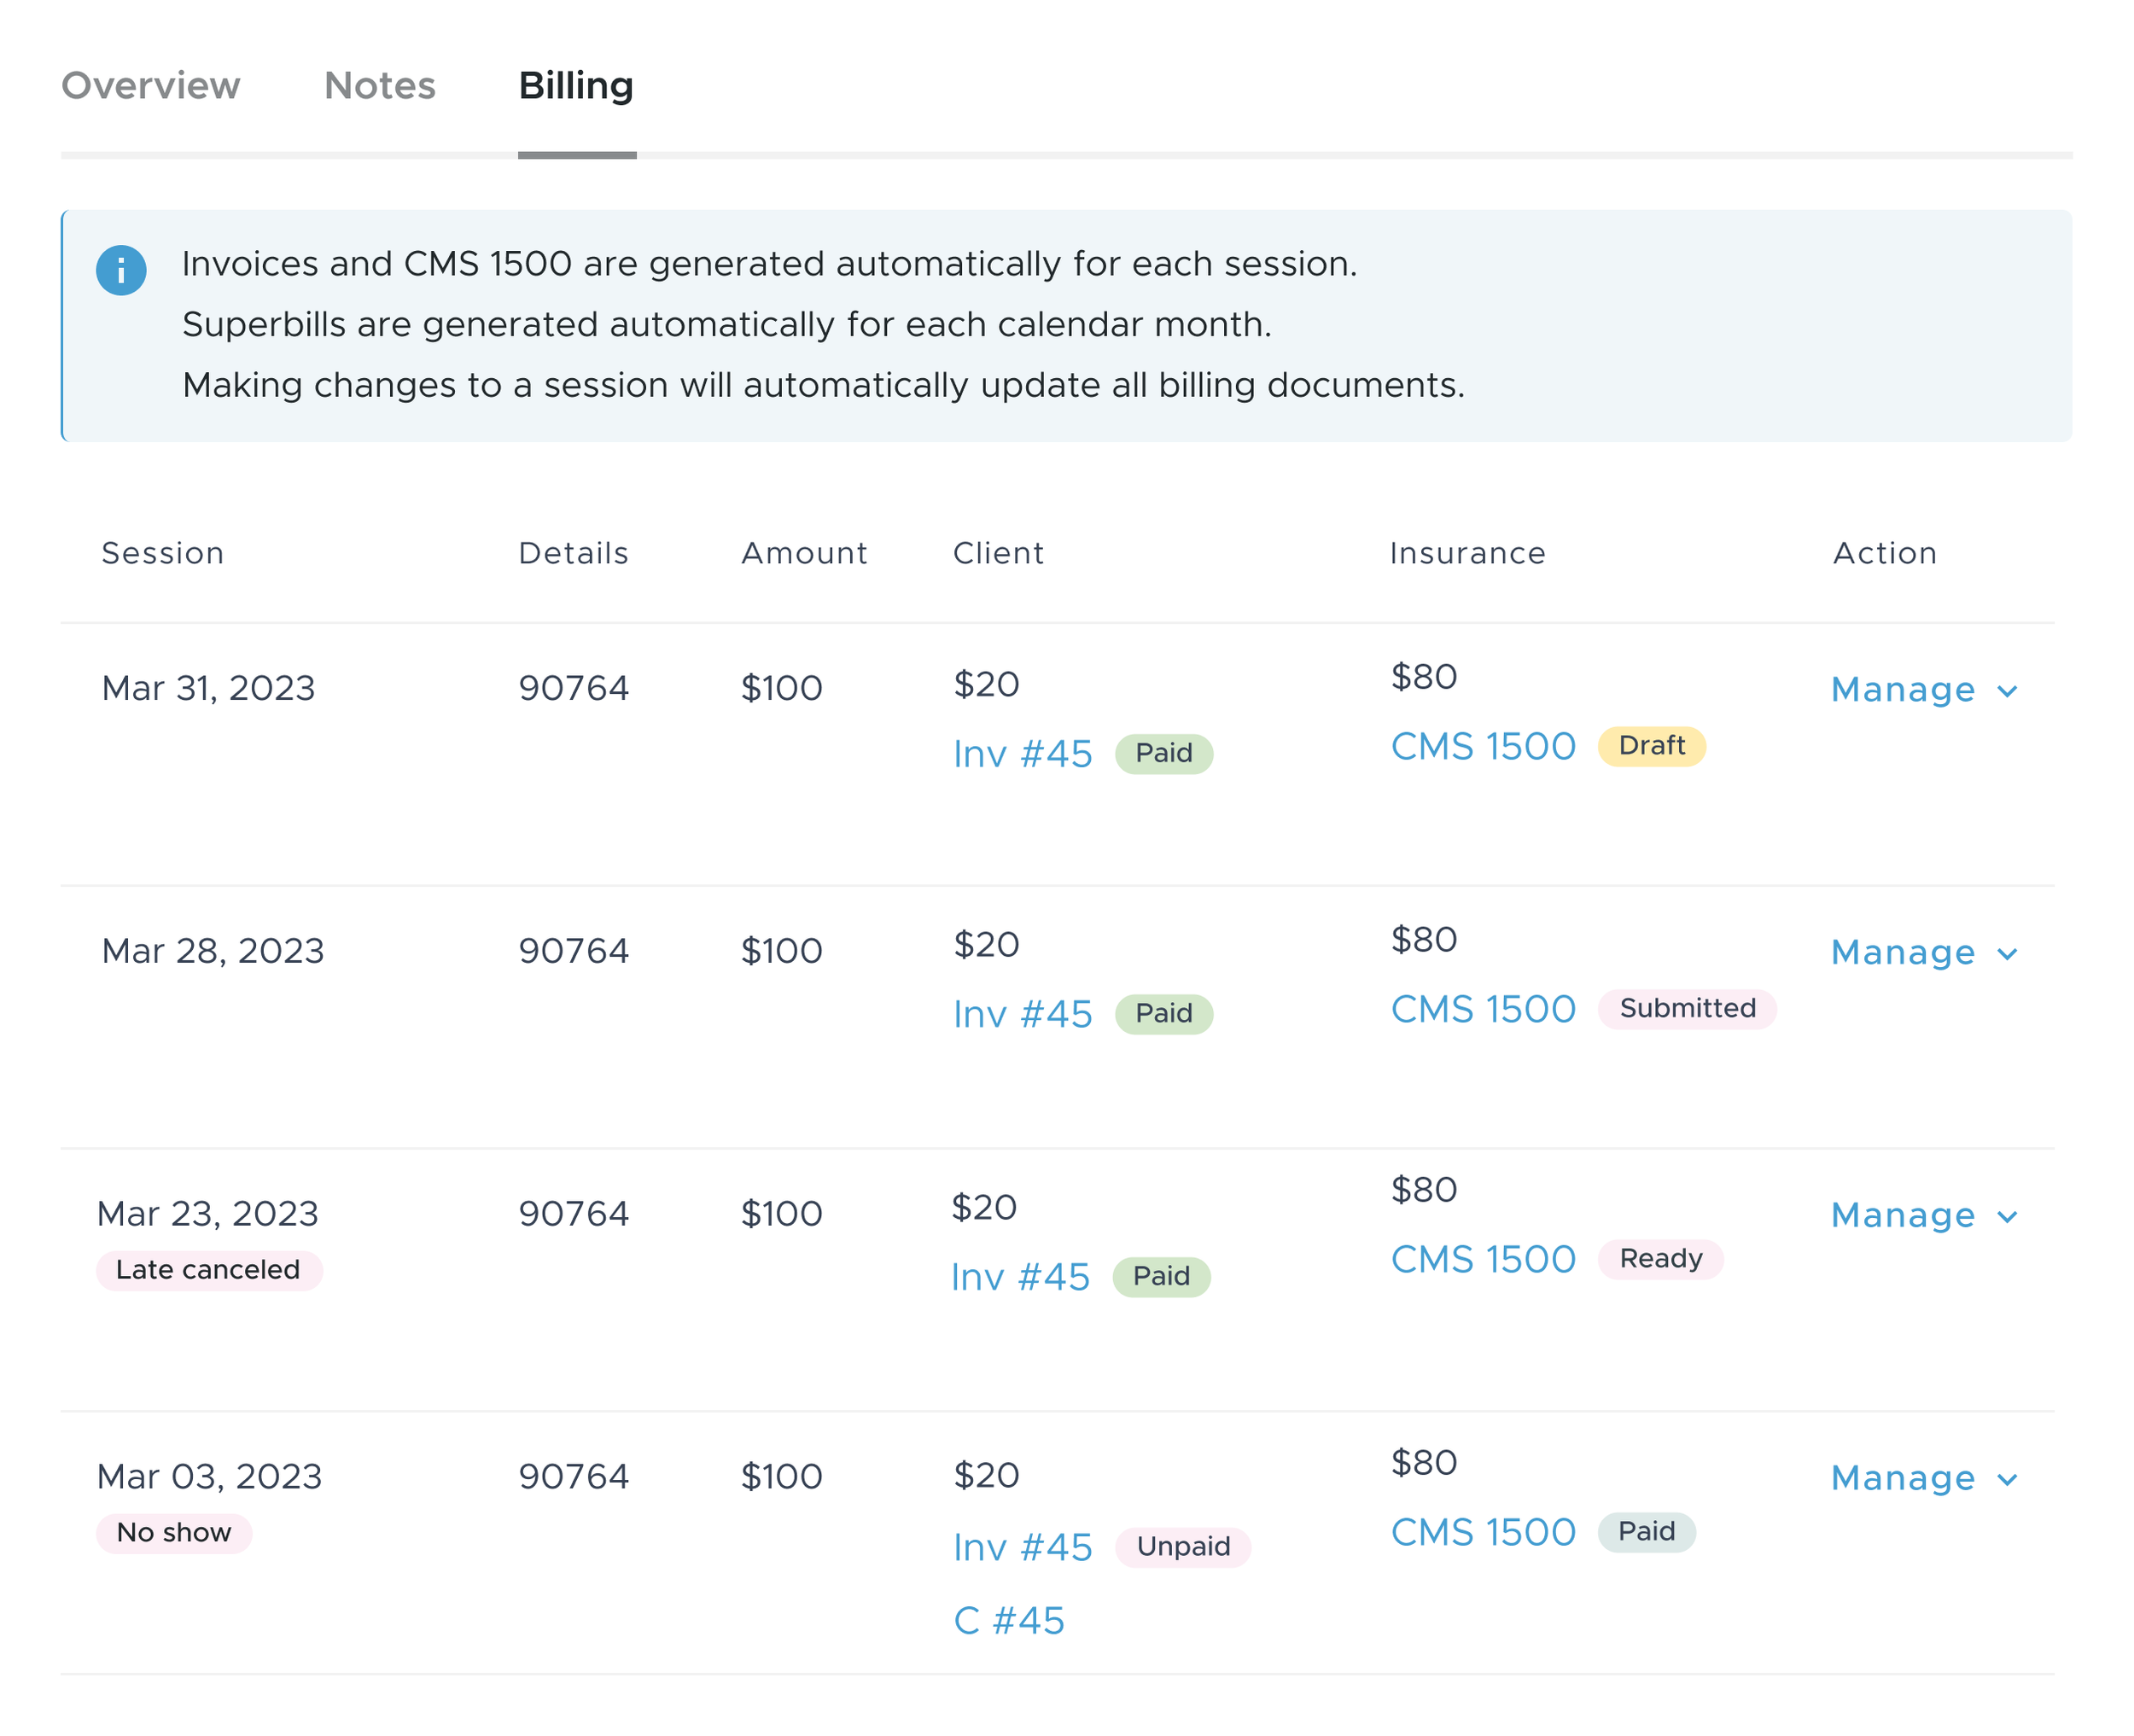Click the Paid badge in Mar 31 row
The image size is (2134, 1736).
pyautogui.click(x=1164, y=754)
